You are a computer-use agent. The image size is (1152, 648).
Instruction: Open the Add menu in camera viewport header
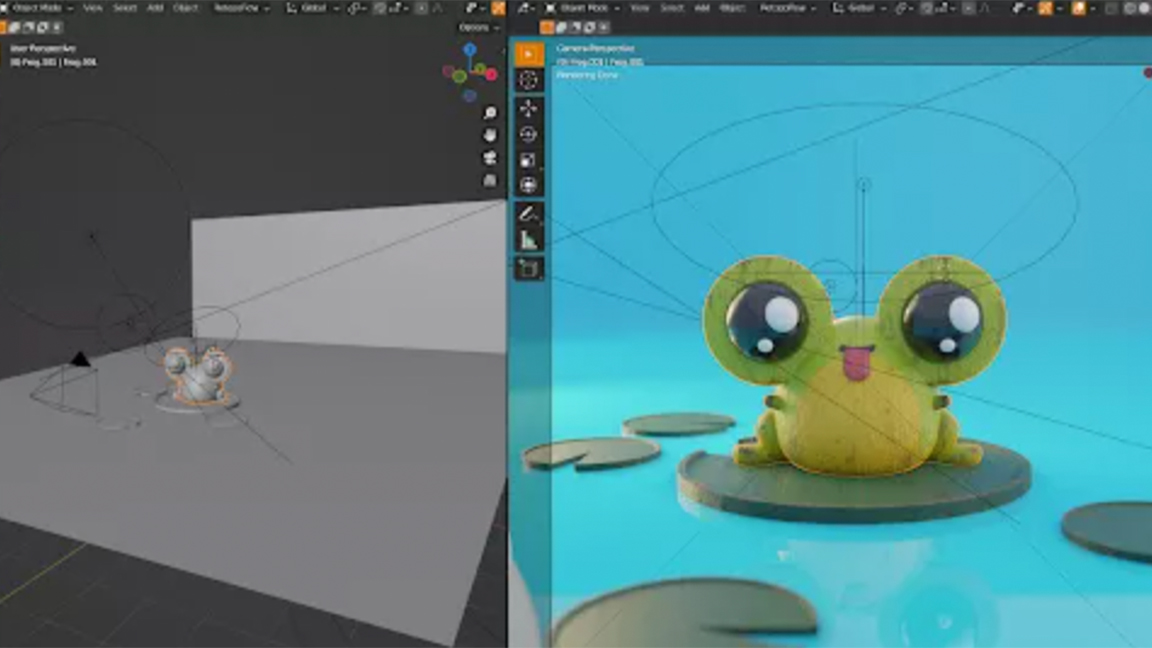(703, 8)
